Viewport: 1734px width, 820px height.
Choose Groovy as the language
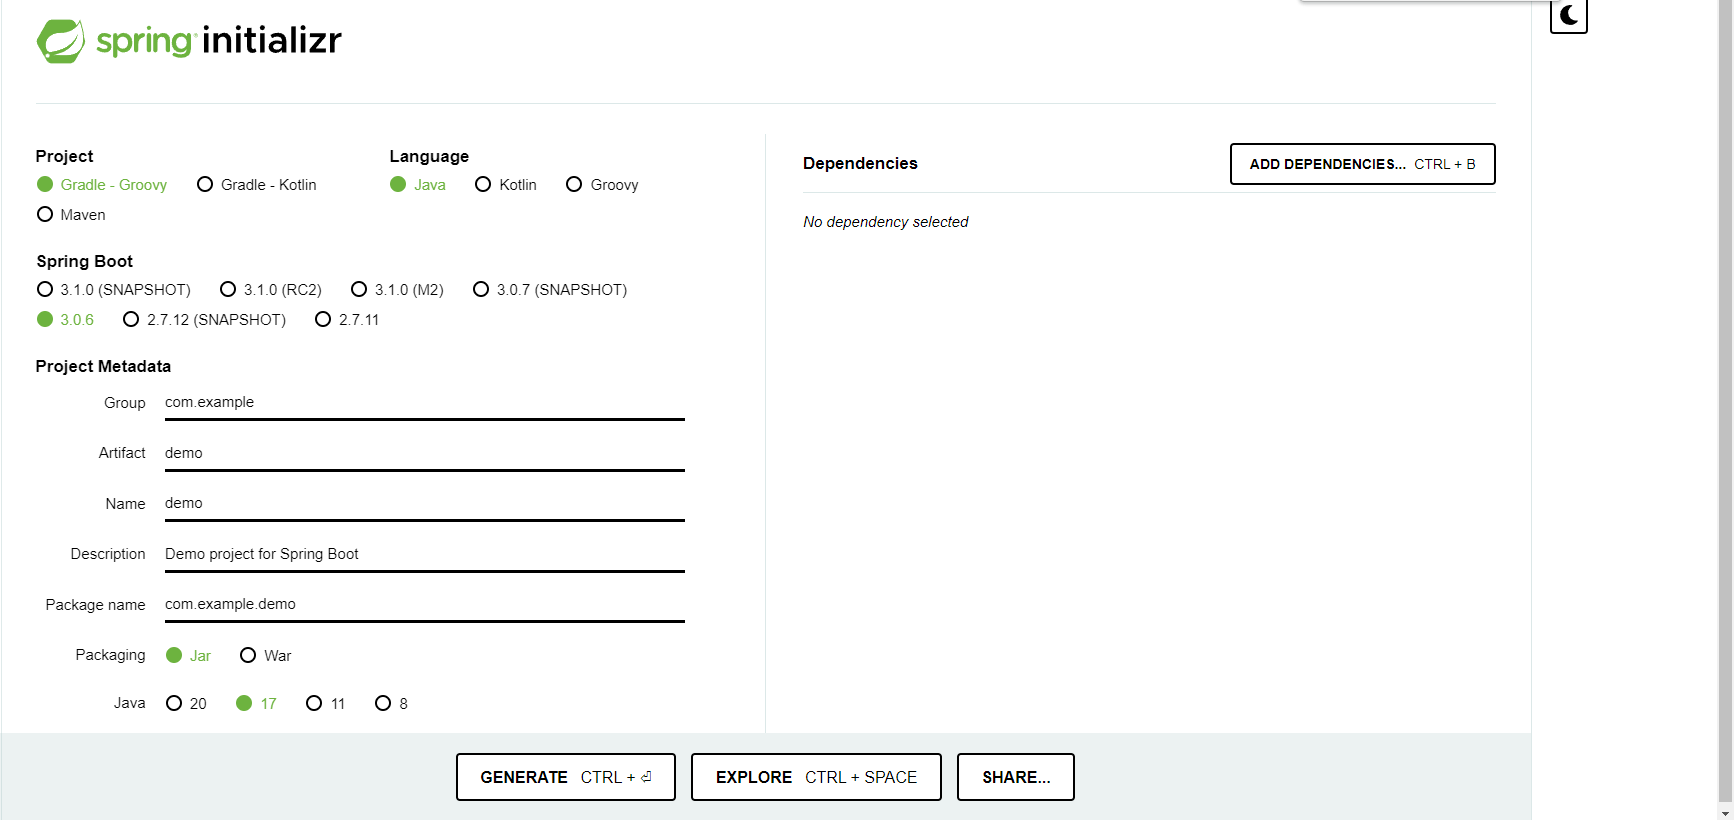coord(602,185)
